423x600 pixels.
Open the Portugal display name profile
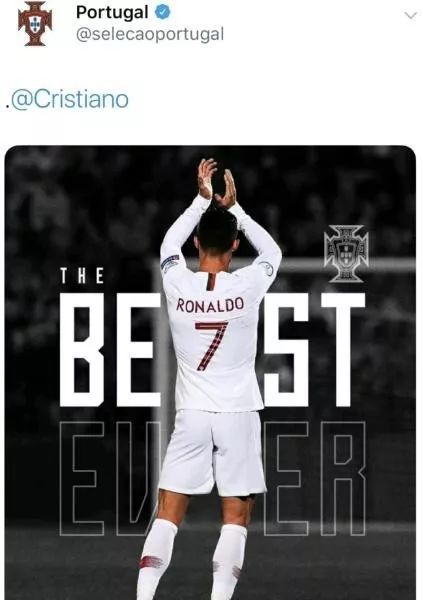(112, 13)
